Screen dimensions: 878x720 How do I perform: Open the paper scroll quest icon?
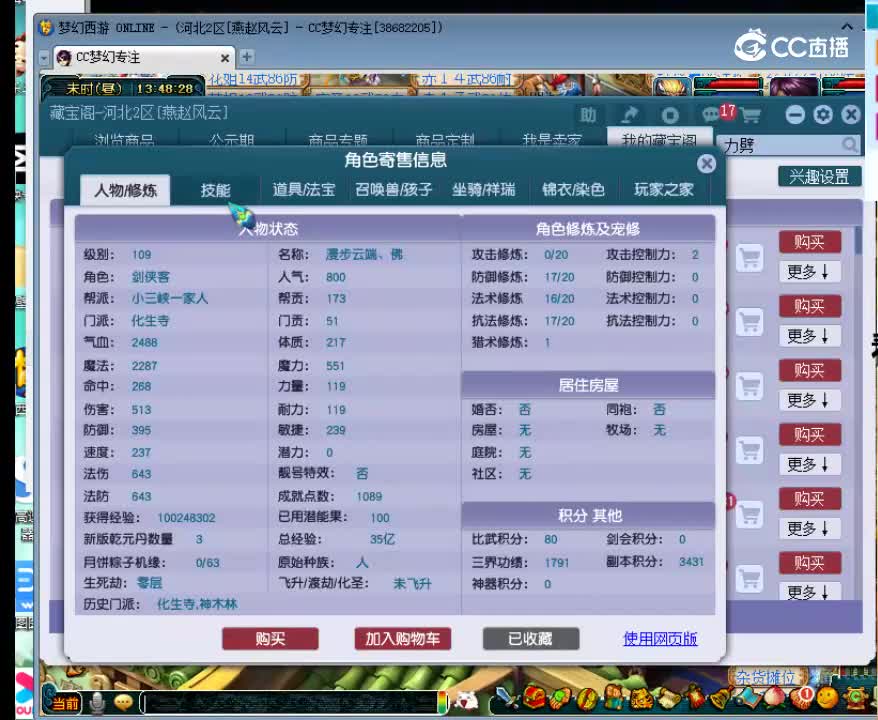tap(669, 698)
